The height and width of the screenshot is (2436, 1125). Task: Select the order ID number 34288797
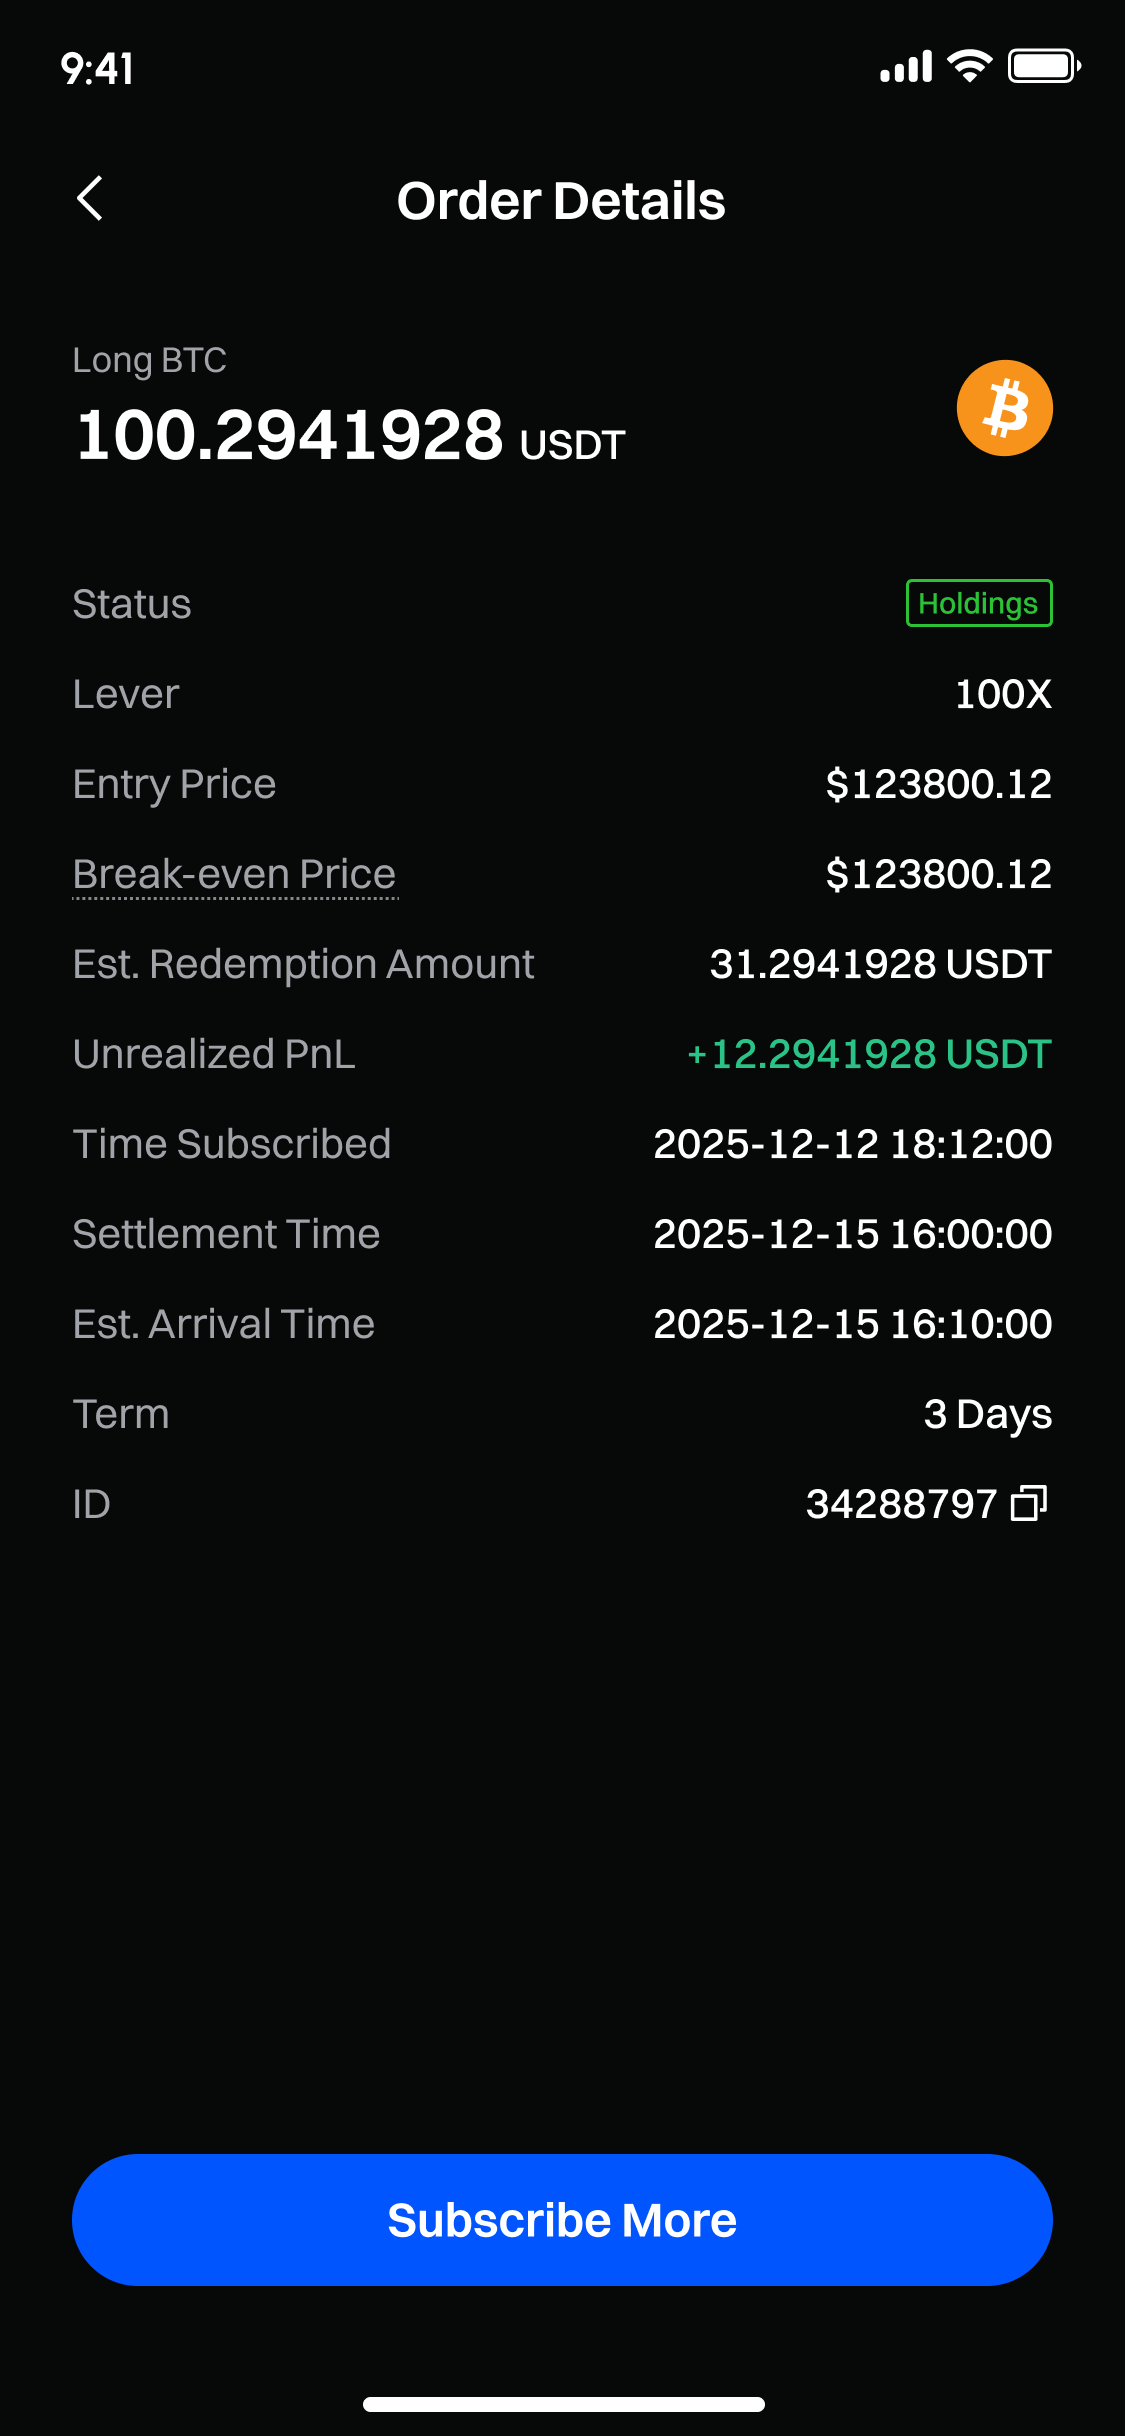click(901, 1504)
